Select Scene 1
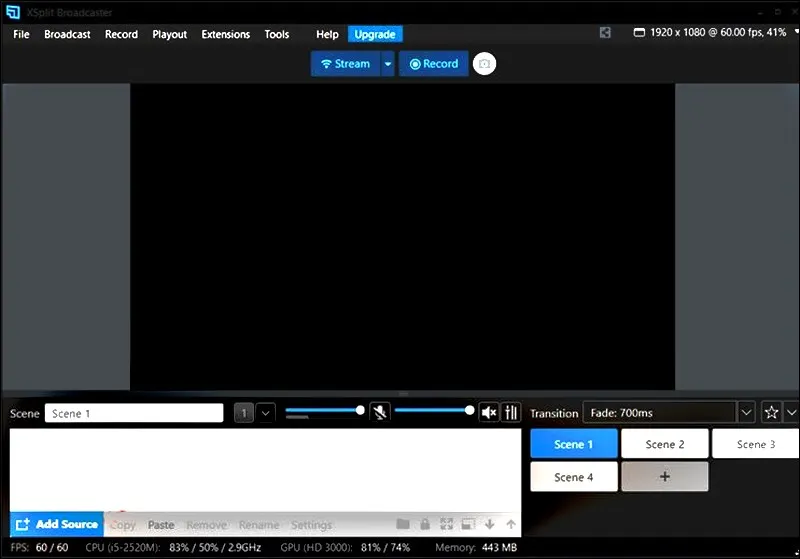The width and height of the screenshot is (800, 559). coord(573,444)
